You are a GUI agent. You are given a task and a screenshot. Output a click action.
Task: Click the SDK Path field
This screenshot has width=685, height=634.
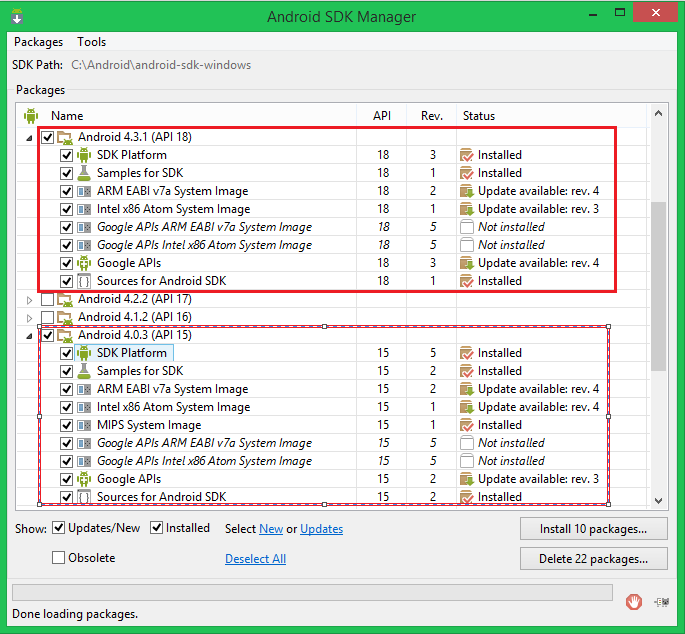pos(161,65)
